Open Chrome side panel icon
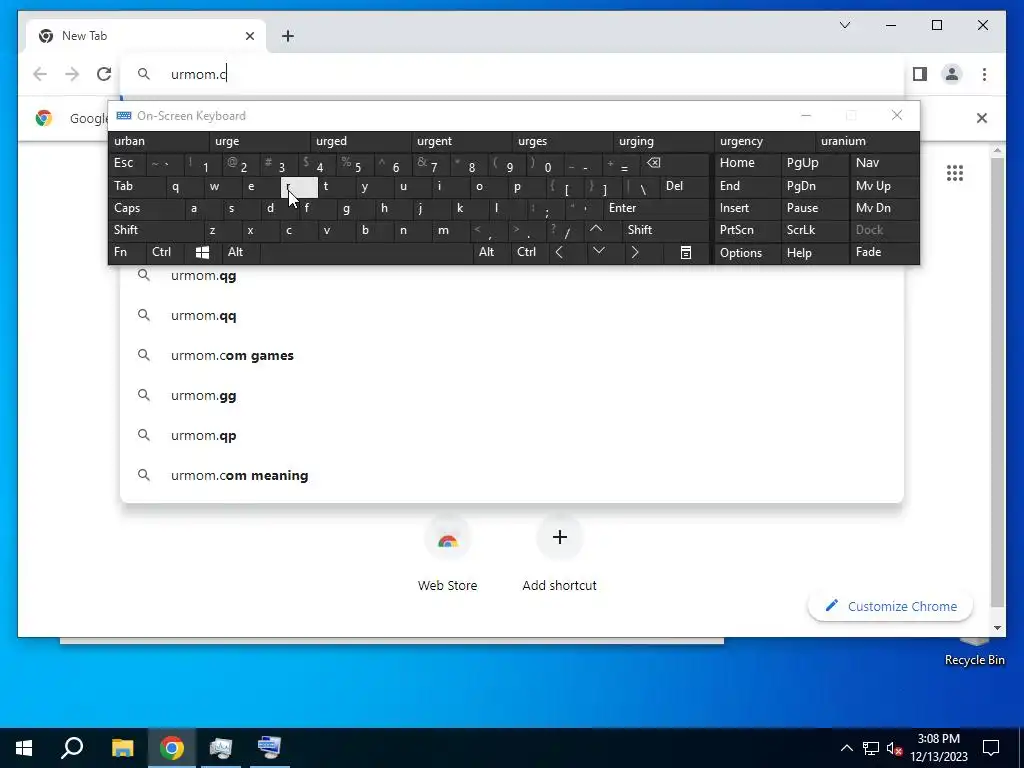 coord(920,74)
